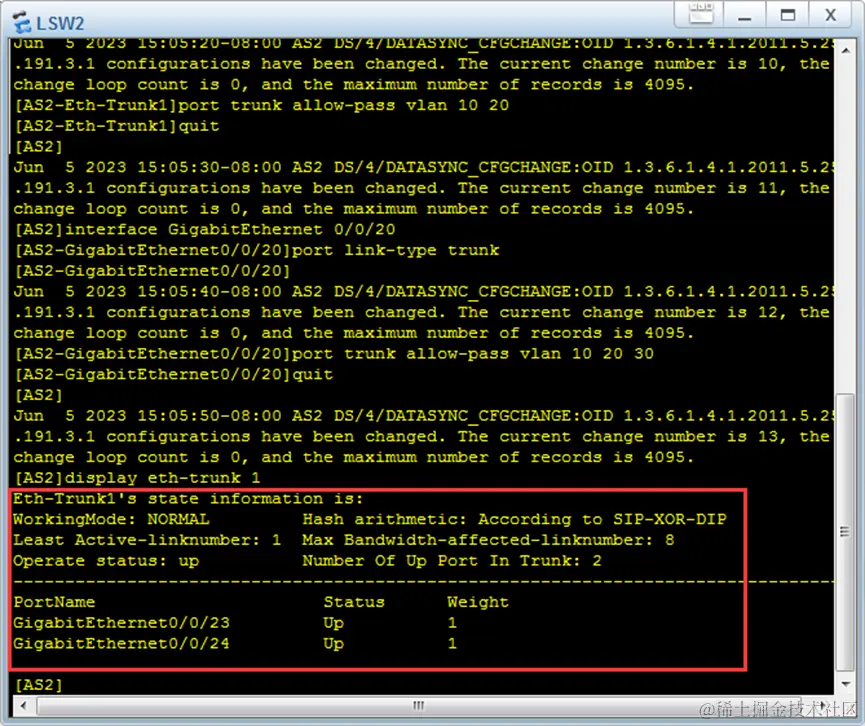The width and height of the screenshot is (865, 726).
Task: Click the 'Operate status: up' text
Action: [106, 561]
